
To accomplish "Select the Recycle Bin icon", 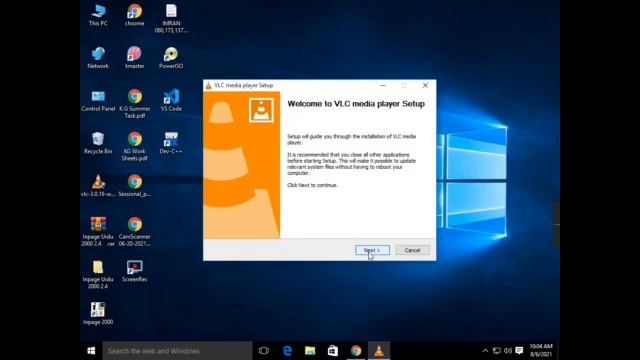I will coord(98,143).
